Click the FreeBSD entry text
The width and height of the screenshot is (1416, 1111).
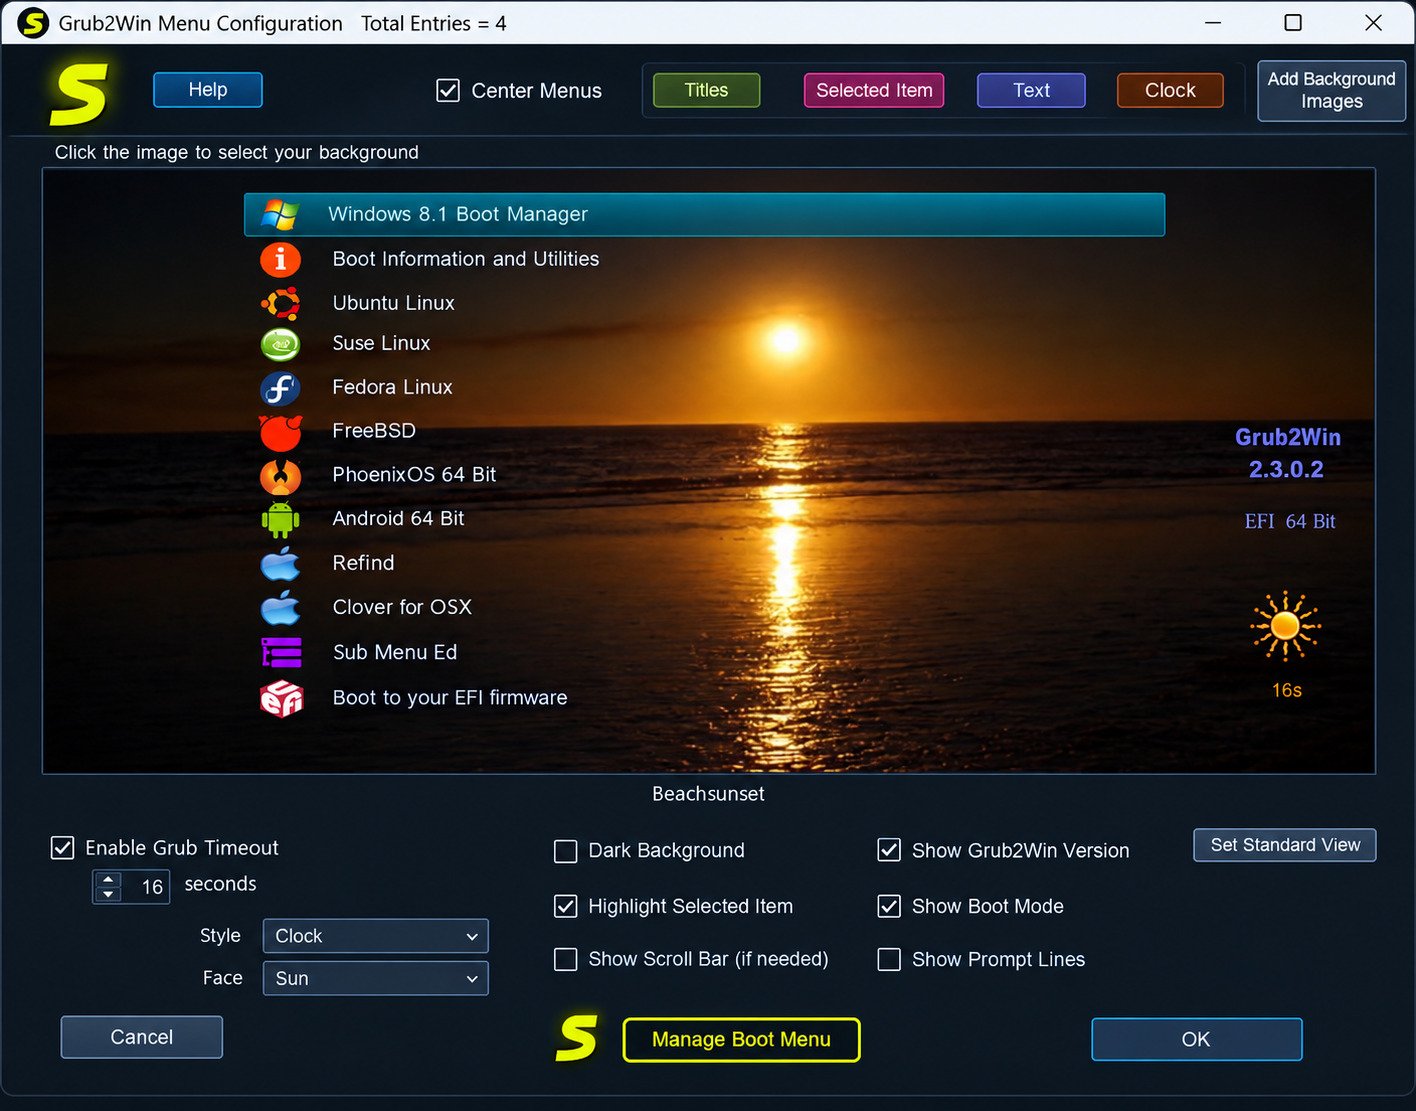pos(374,431)
